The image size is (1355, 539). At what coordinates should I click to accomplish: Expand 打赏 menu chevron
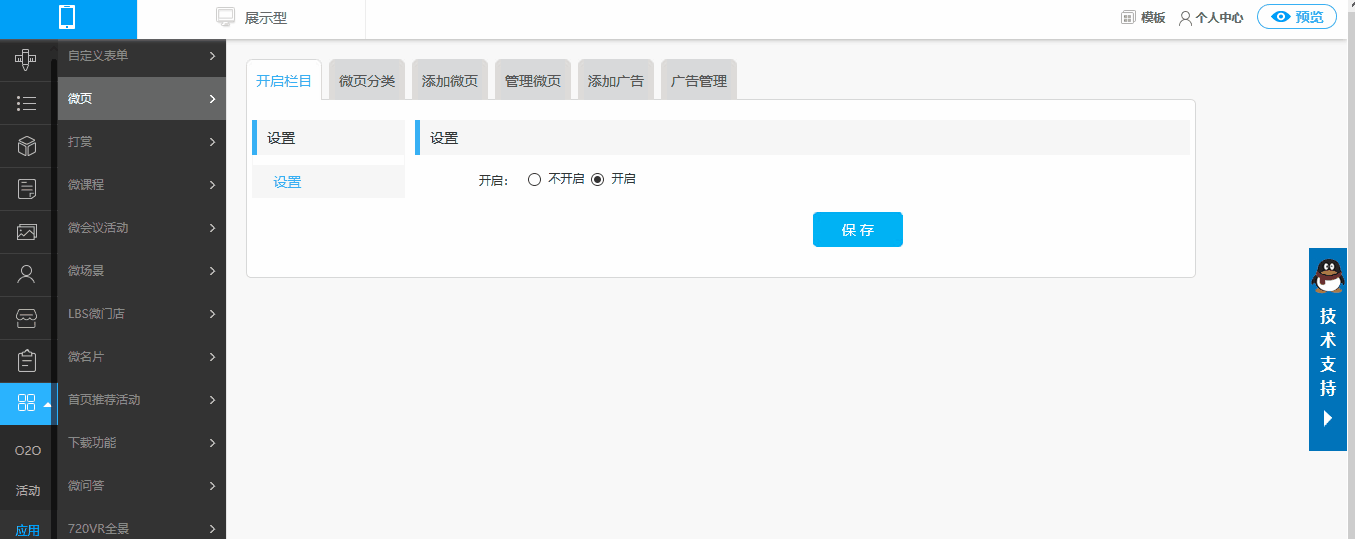coord(213,142)
